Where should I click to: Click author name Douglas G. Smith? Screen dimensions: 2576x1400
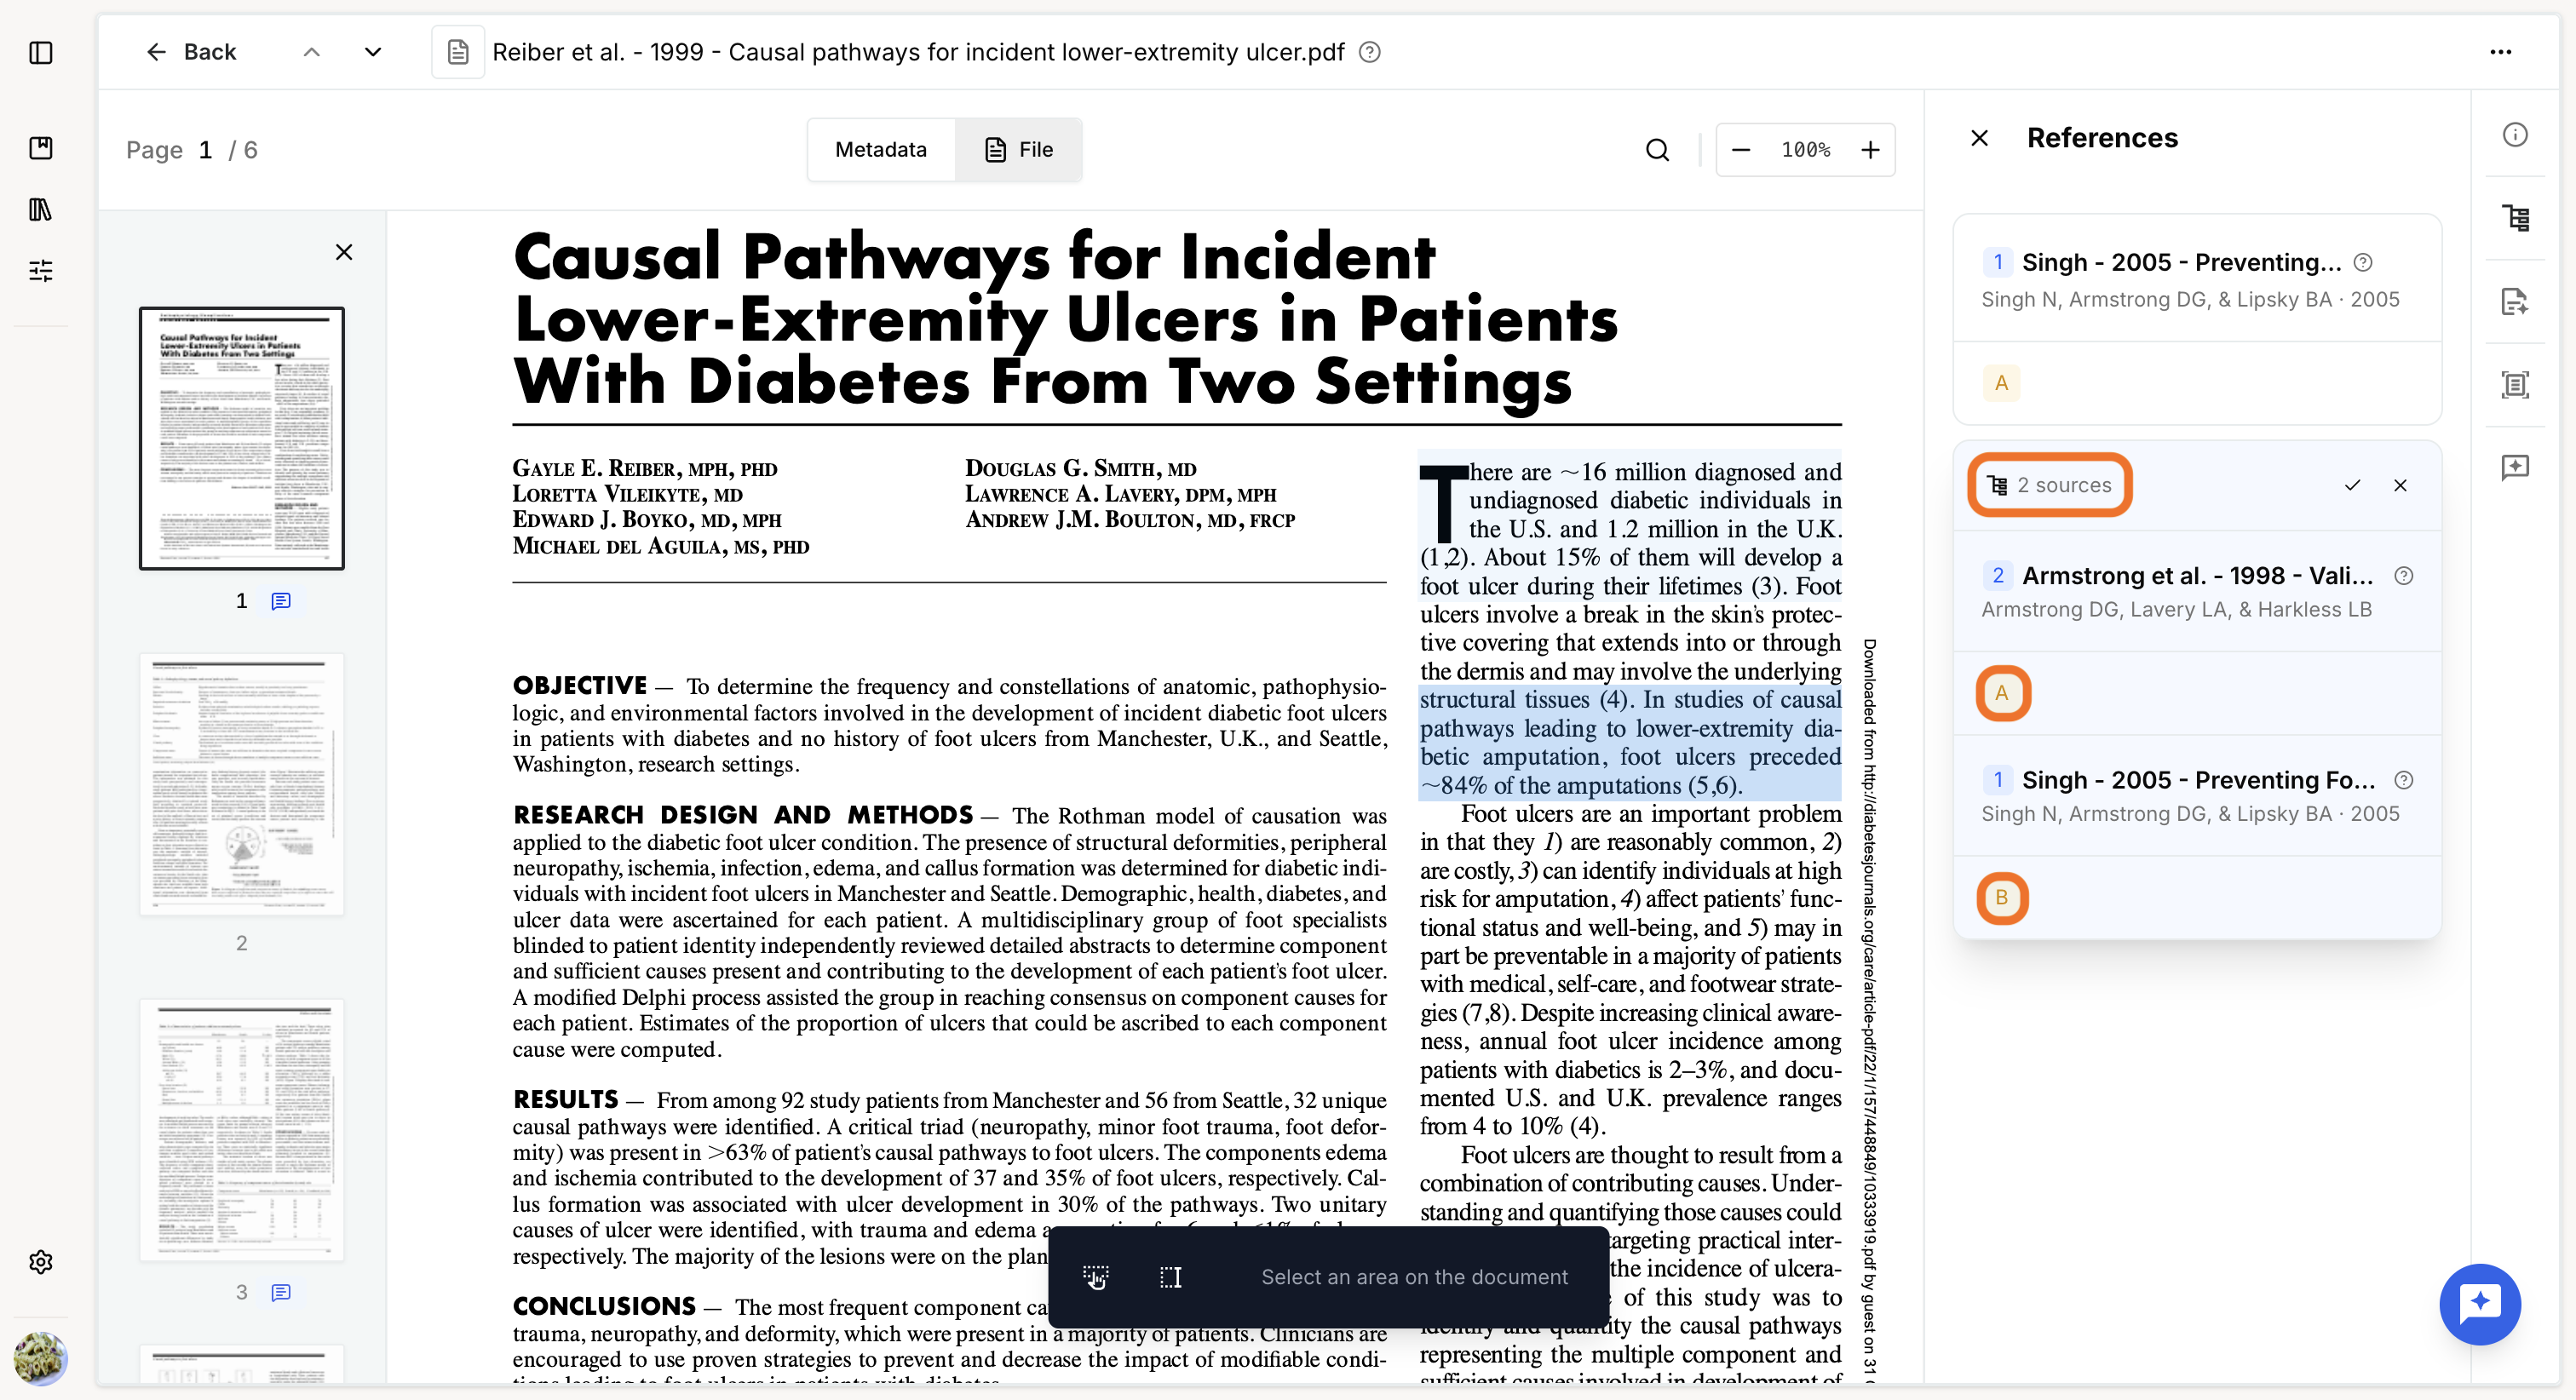(x=1080, y=468)
